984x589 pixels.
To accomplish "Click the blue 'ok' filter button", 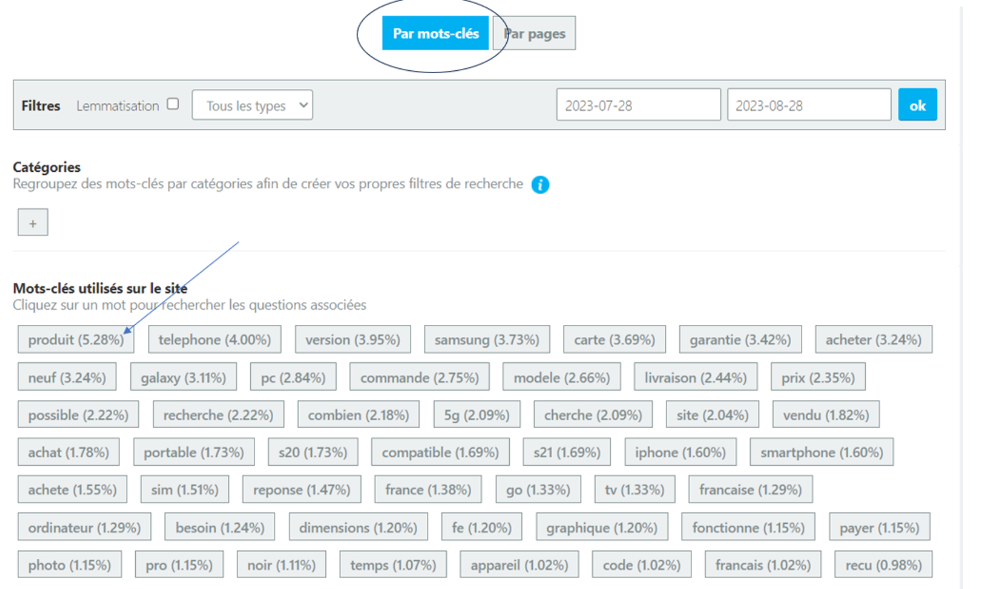I will coord(917,105).
